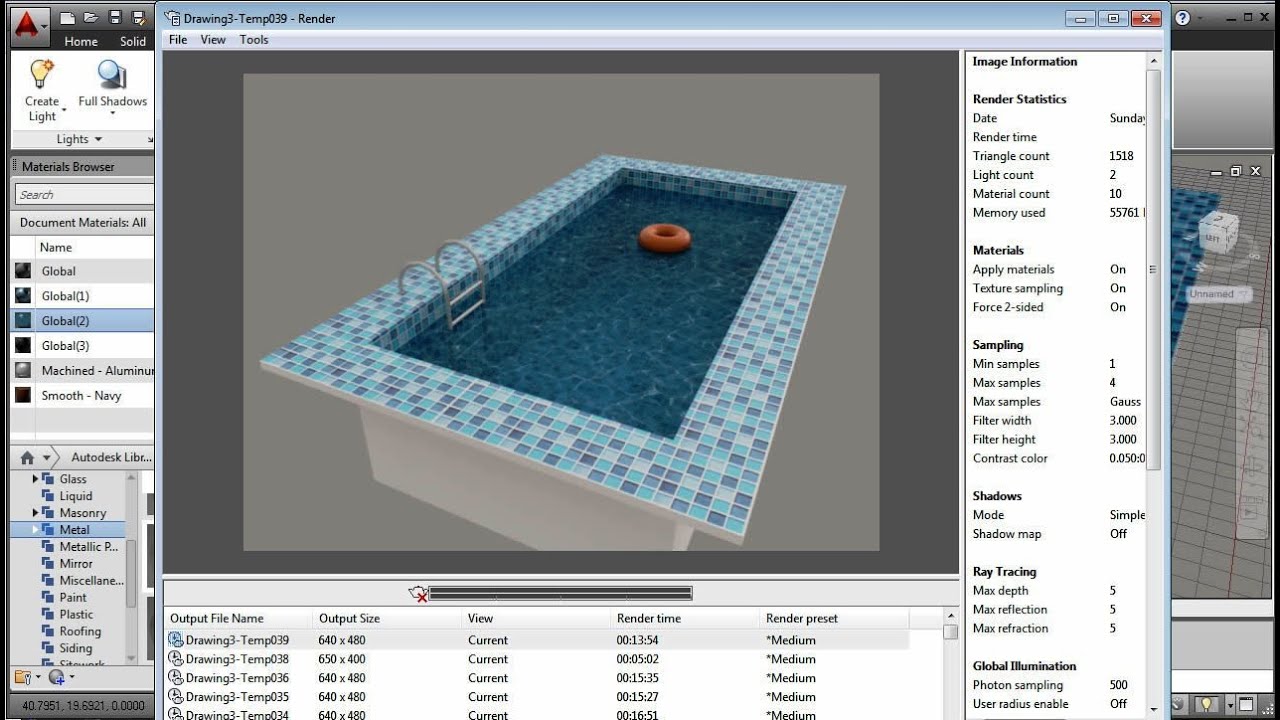Click the Full Shadows icon
Image resolution: width=1280 pixels, height=720 pixels.
(x=112, y=75)
